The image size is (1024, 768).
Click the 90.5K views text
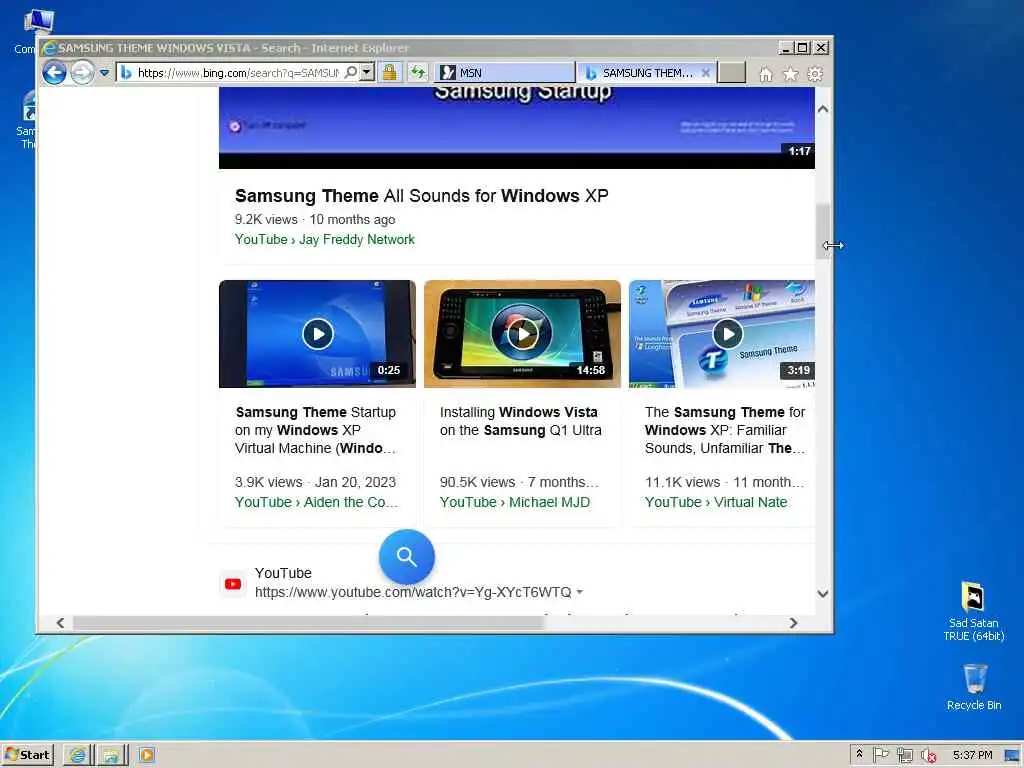pos(477,482)
